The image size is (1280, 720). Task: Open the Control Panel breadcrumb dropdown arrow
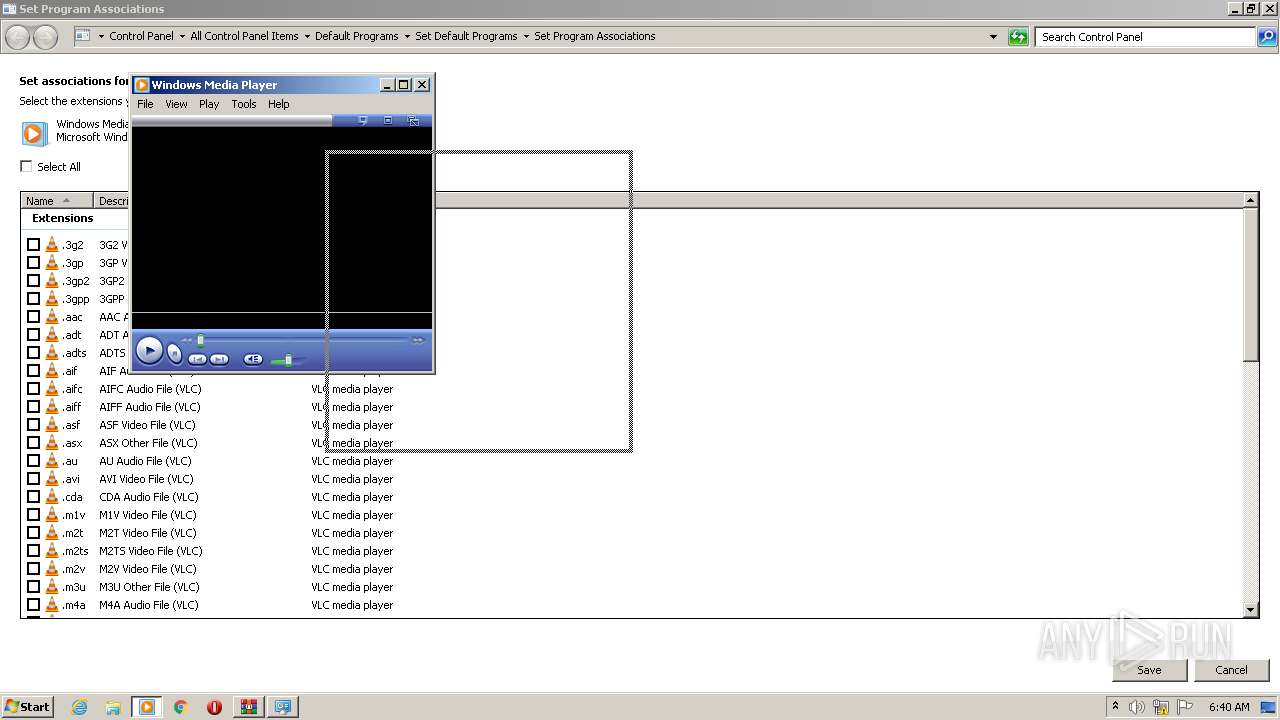(x=181, y=36)
